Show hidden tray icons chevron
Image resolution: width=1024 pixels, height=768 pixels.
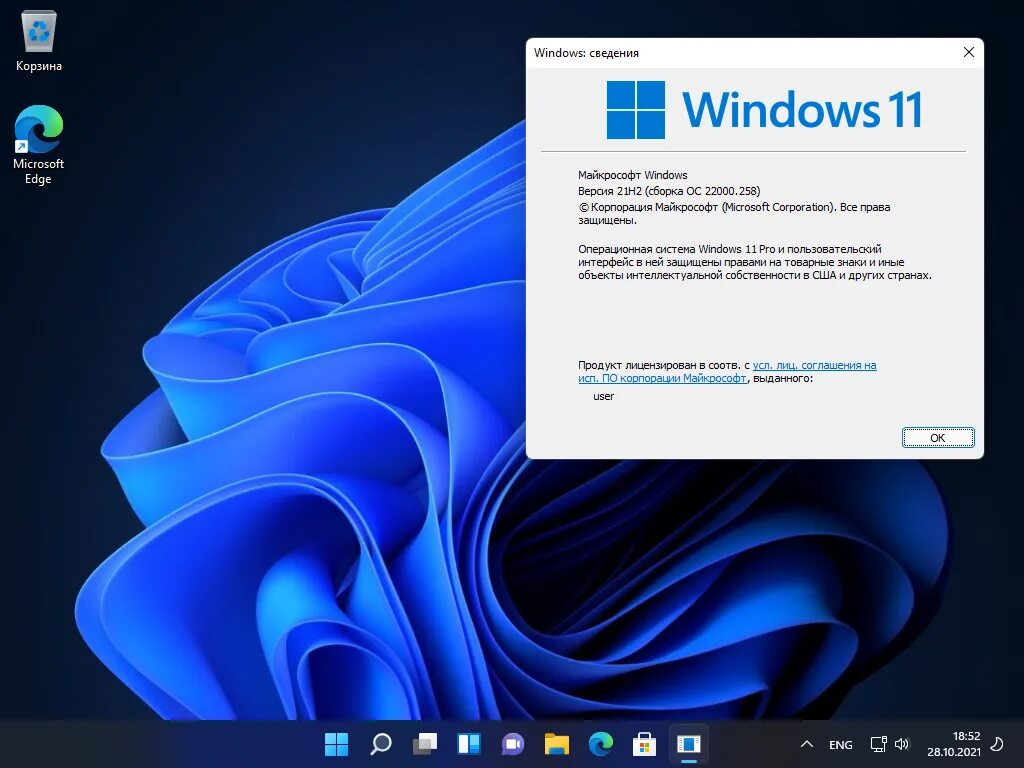(x=807, y=744)
